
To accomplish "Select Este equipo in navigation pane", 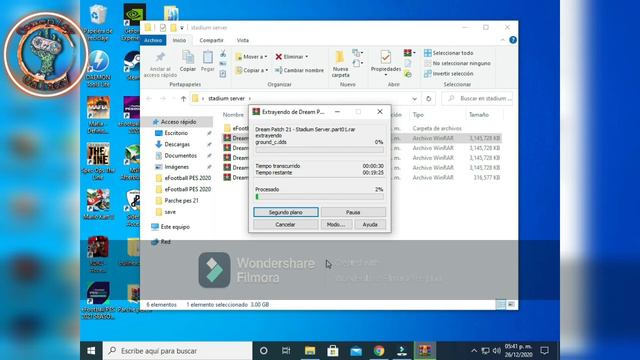I will [175, 227].
